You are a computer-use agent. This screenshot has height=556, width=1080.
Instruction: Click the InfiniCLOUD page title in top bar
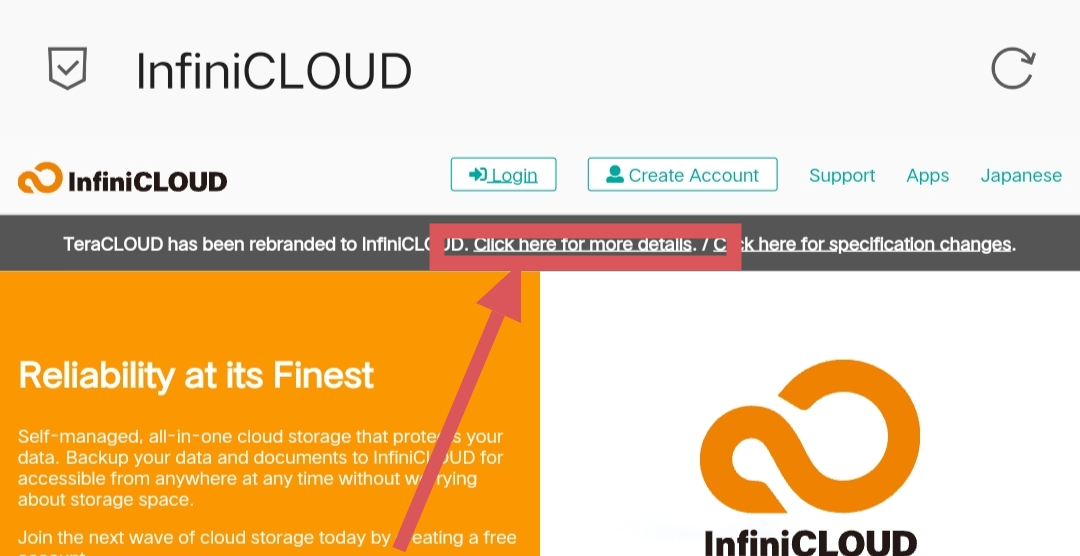tap(273, 71)
